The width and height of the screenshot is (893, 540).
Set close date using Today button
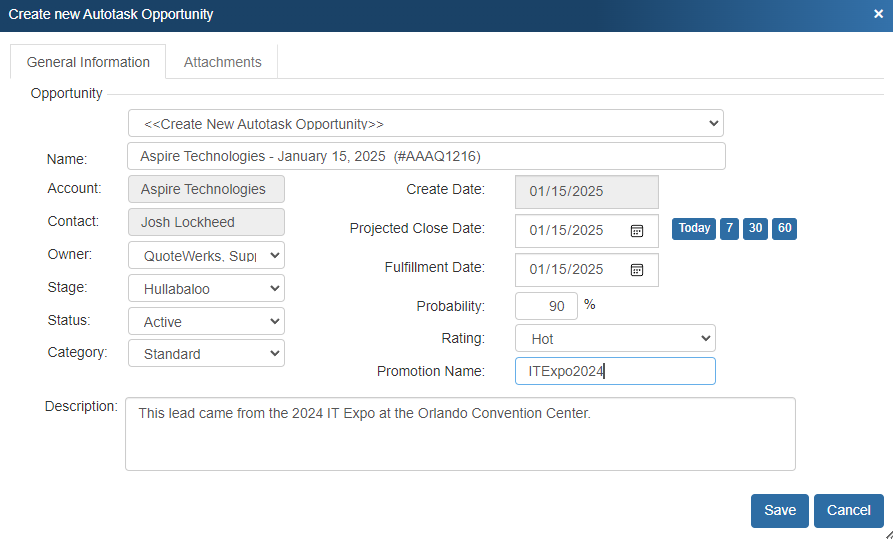click(x=694, y=229)
